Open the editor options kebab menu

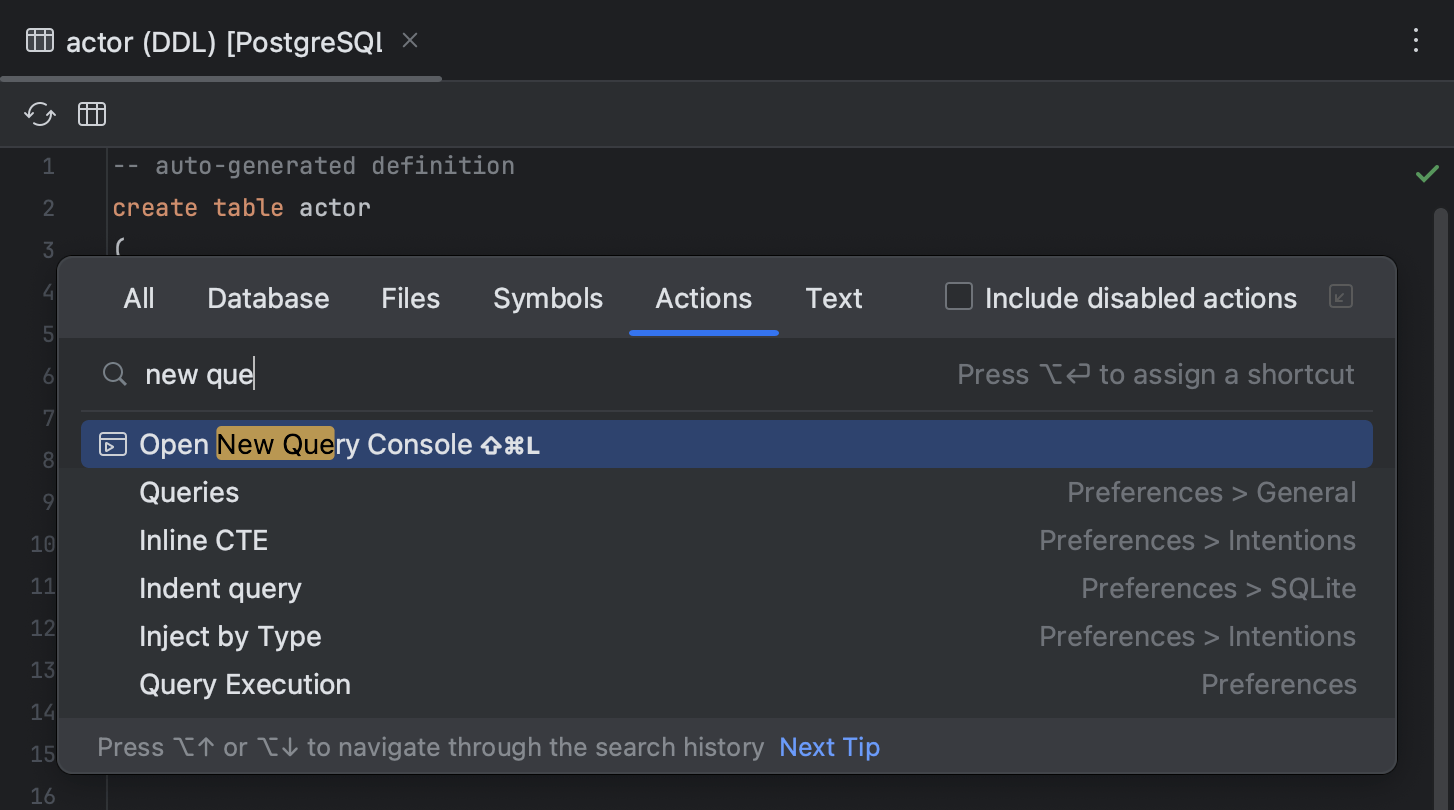(x=1415, y=41)
